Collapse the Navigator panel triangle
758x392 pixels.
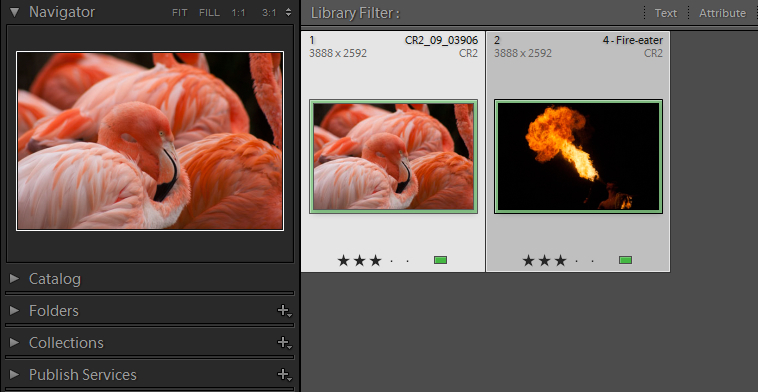tap(14, 12)
